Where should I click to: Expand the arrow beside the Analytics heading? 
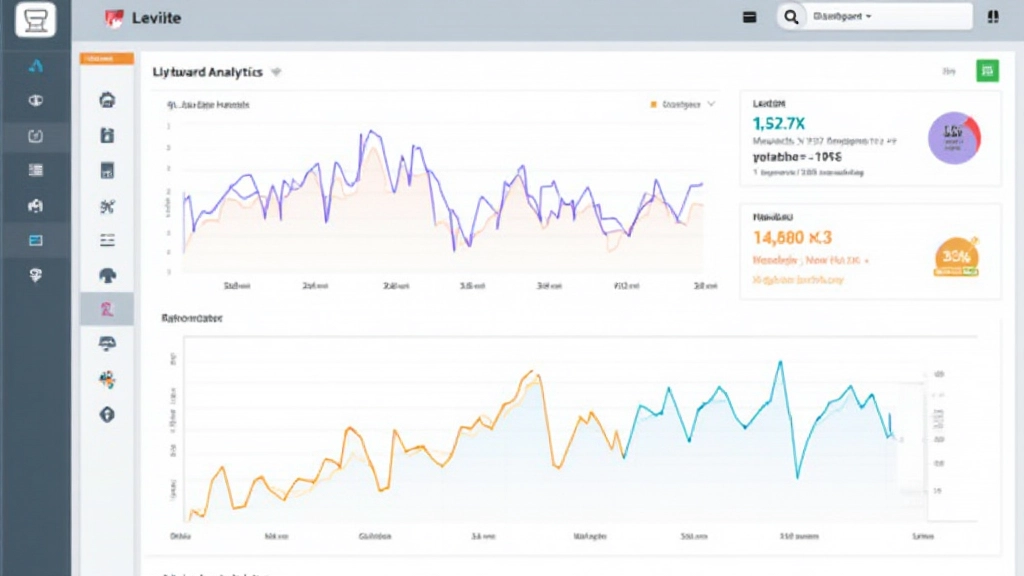(276, 72)
